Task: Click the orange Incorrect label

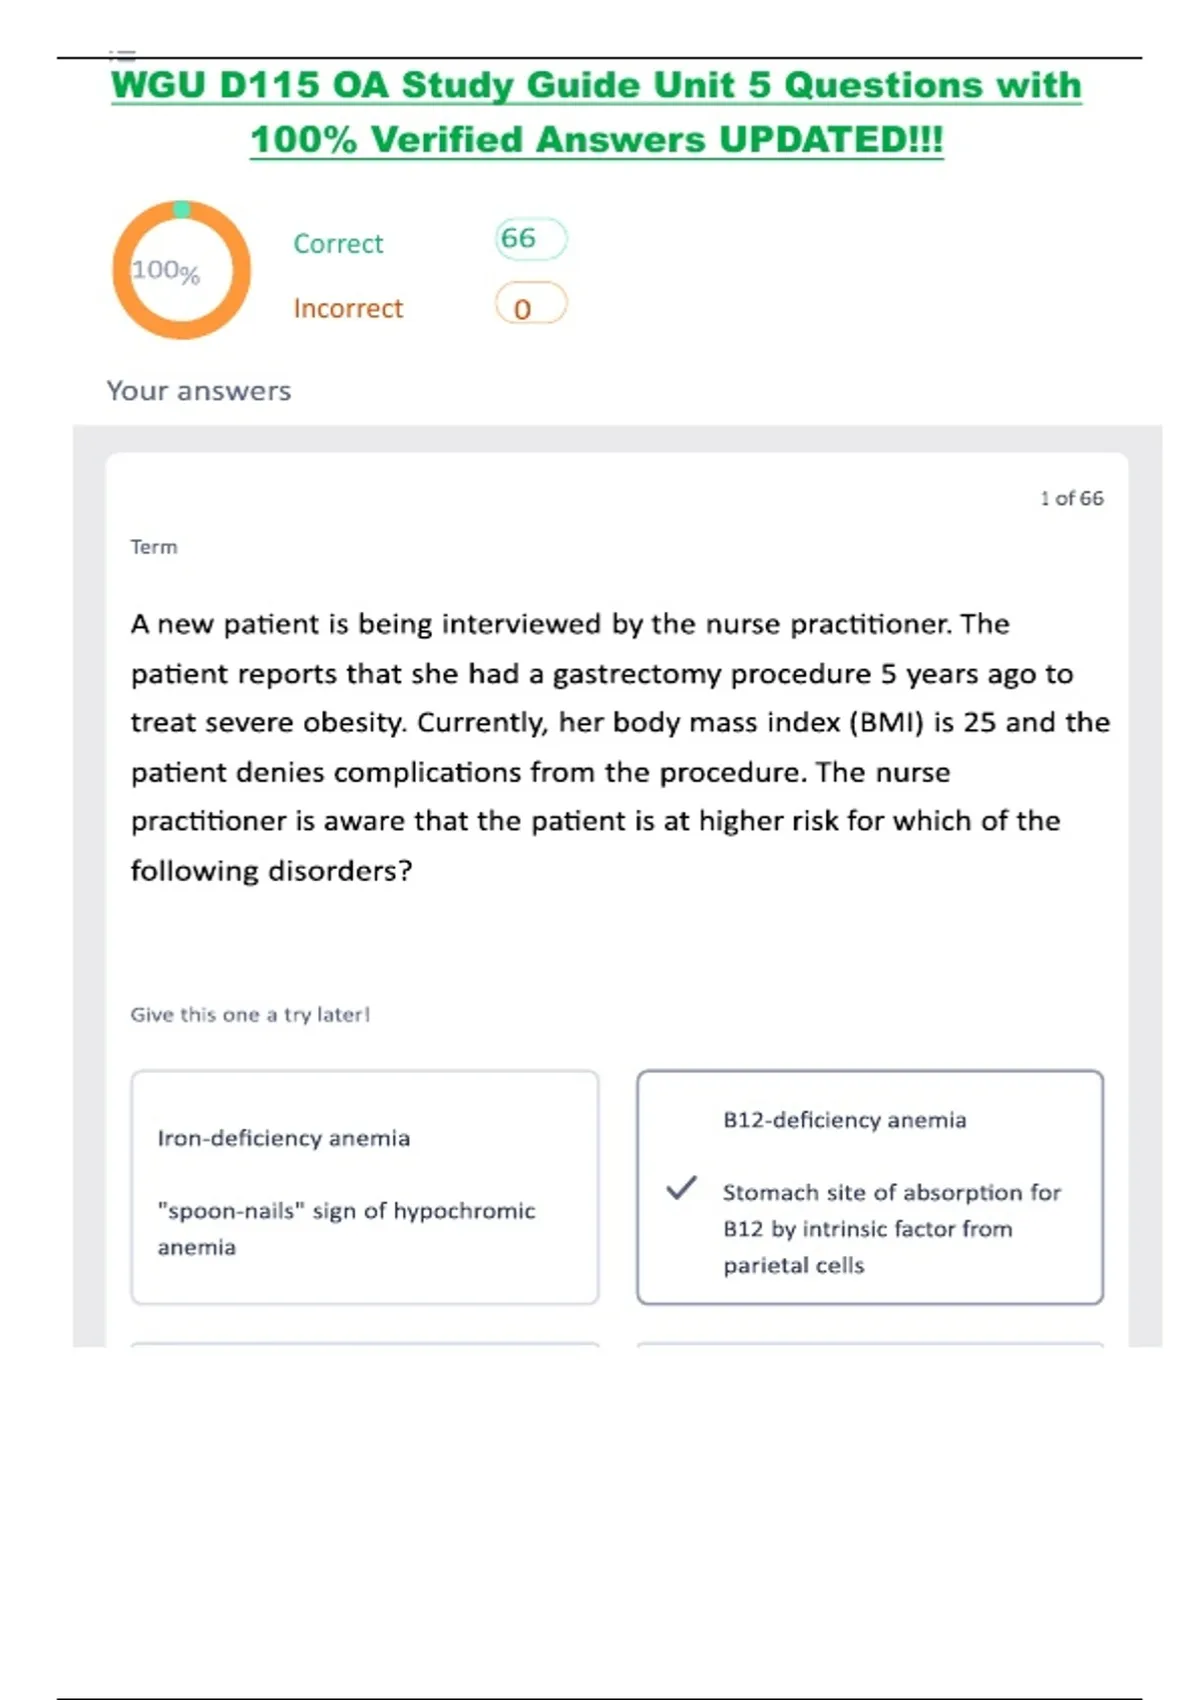Action: click(348, 309)
